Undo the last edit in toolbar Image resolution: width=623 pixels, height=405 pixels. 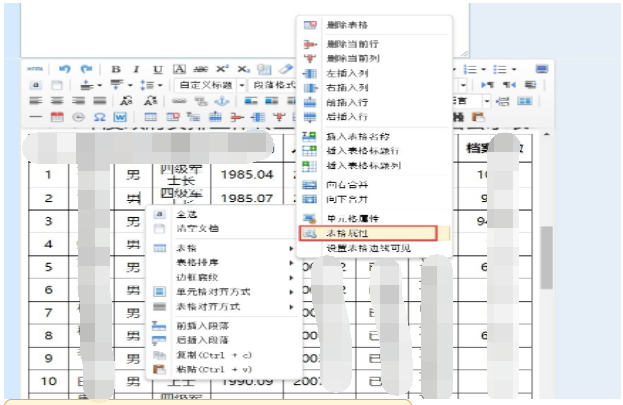click(x=64, y=69)
